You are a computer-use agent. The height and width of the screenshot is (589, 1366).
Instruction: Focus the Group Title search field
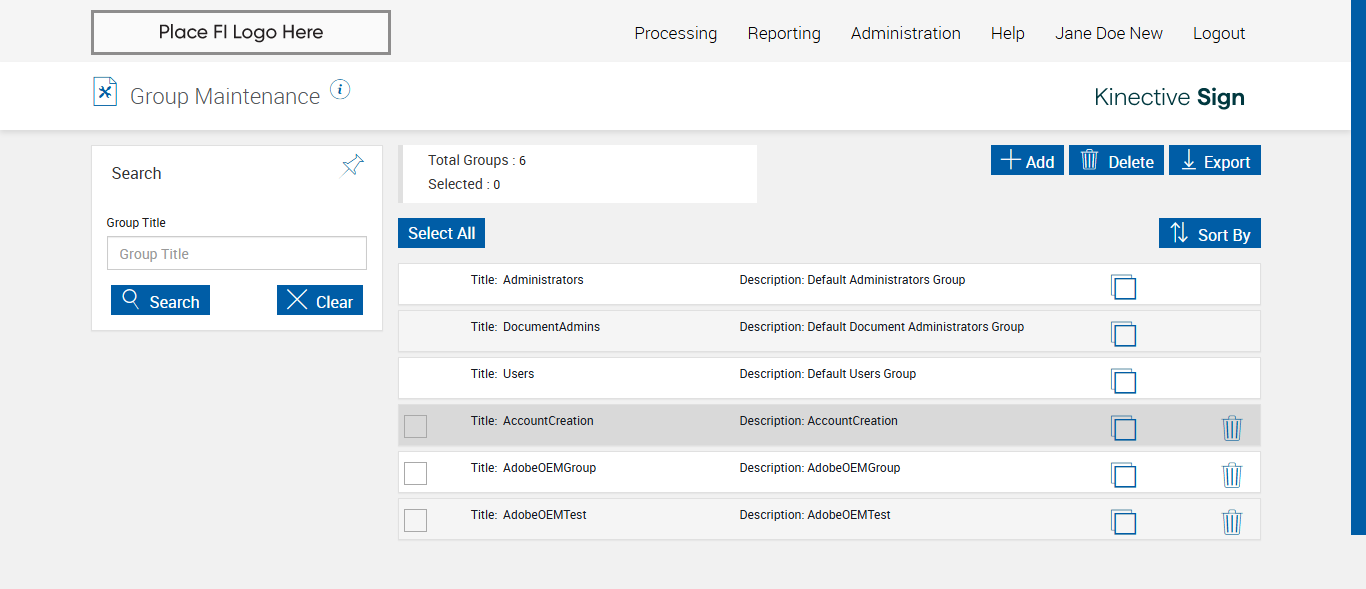237,254
